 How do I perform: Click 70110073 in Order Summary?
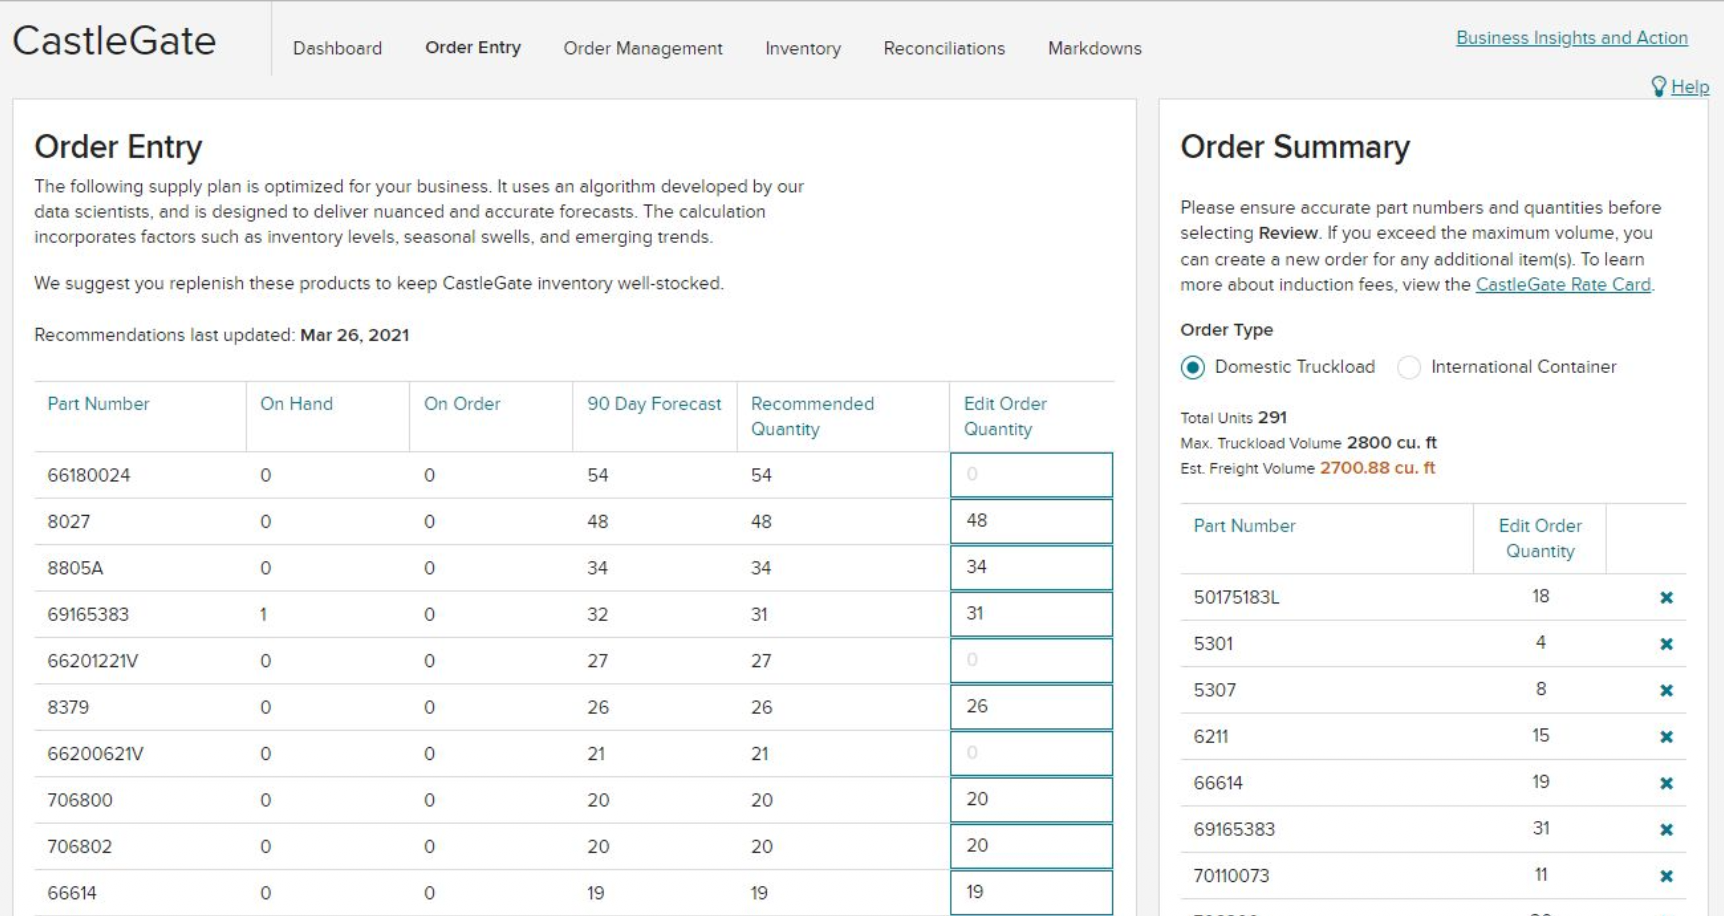[1231, 876]
